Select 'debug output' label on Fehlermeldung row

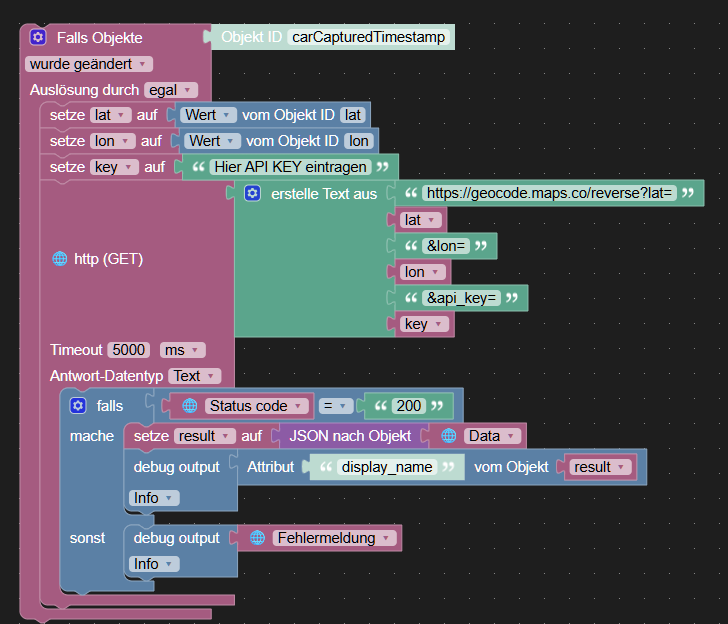176,538
